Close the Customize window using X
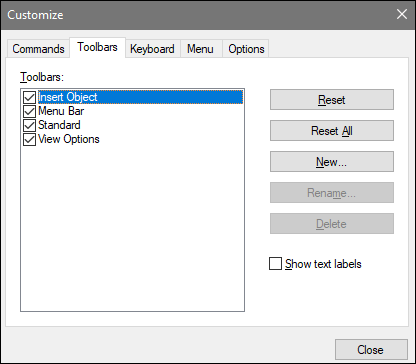Viewport: 416px width, 364px height. 402,15
